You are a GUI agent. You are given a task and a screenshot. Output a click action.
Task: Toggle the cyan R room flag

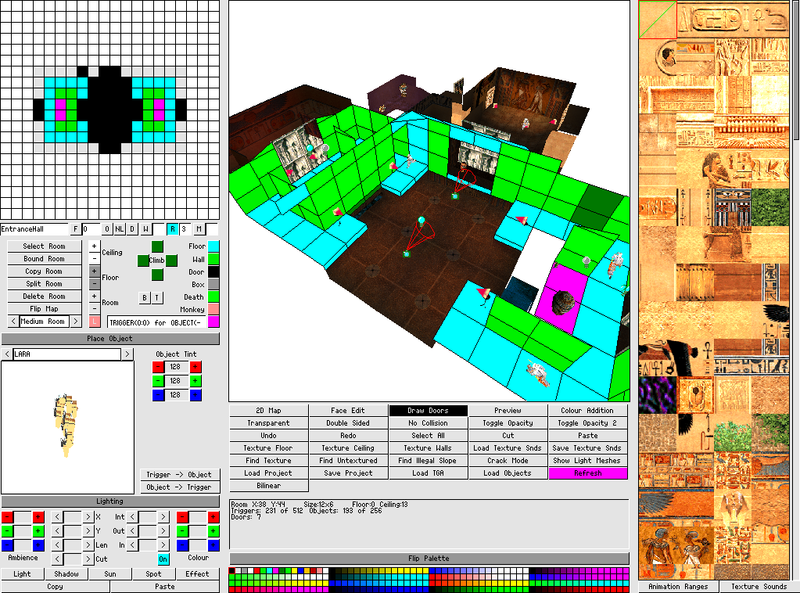172,229
